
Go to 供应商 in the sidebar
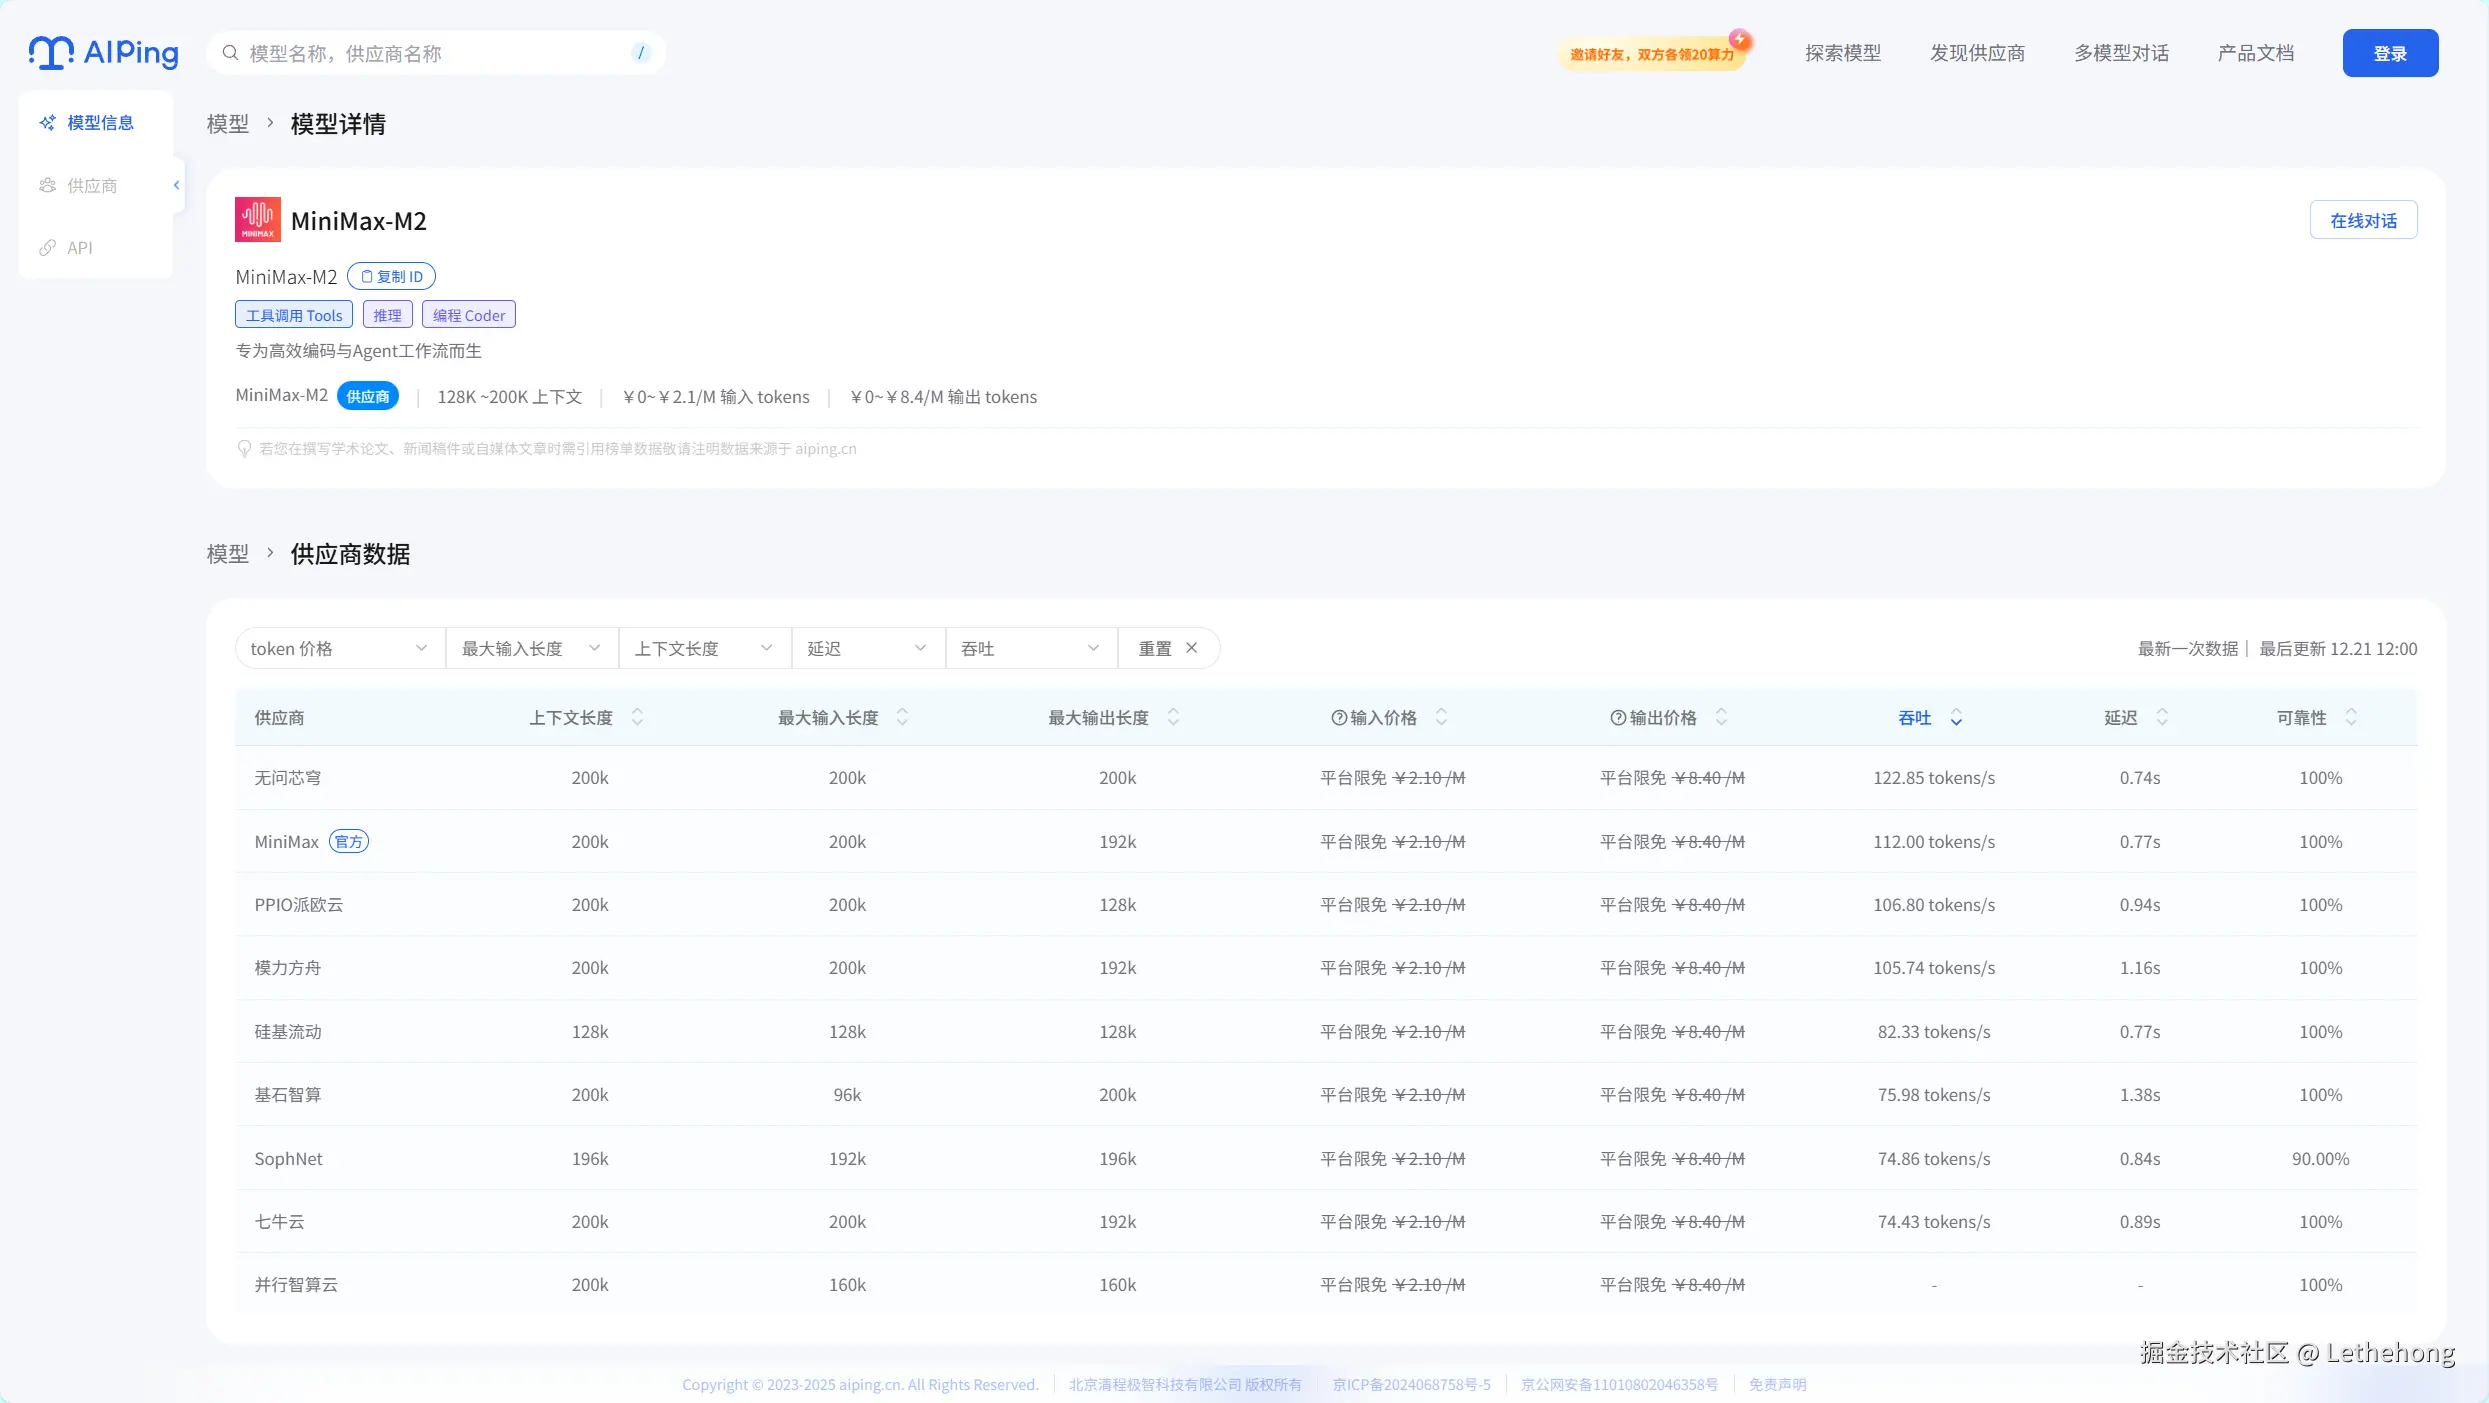92,186
